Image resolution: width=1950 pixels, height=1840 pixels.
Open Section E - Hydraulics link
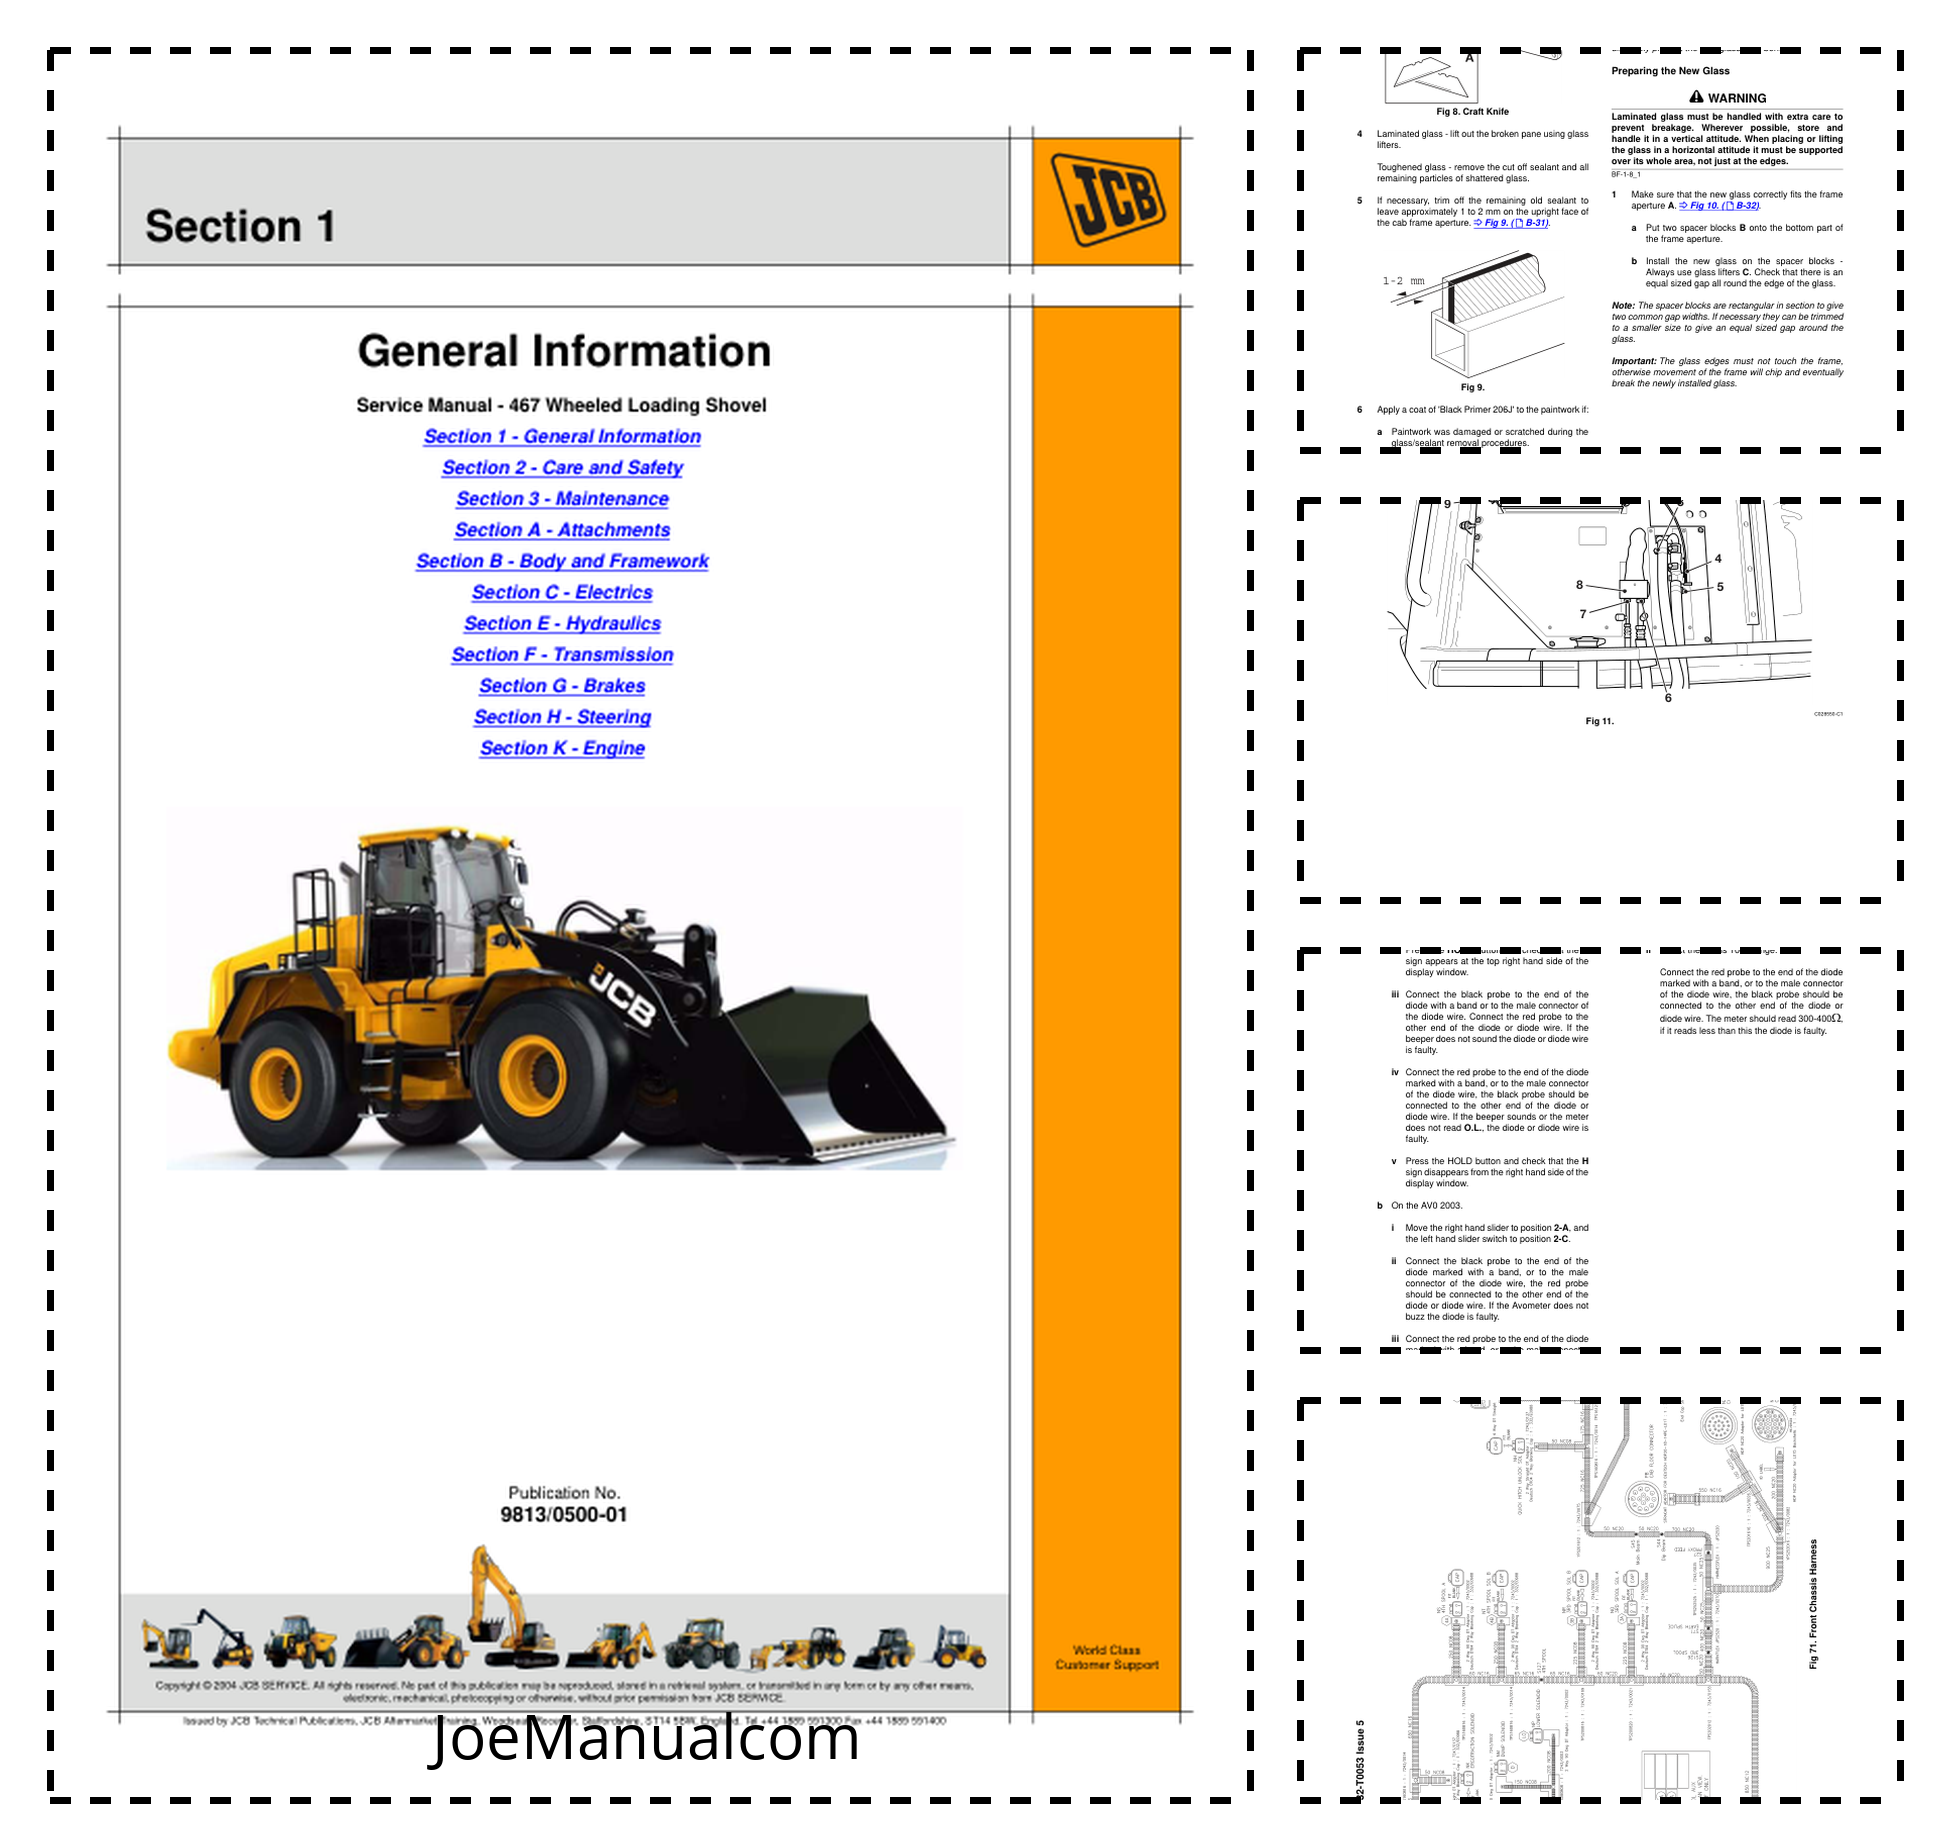point(562,624)
